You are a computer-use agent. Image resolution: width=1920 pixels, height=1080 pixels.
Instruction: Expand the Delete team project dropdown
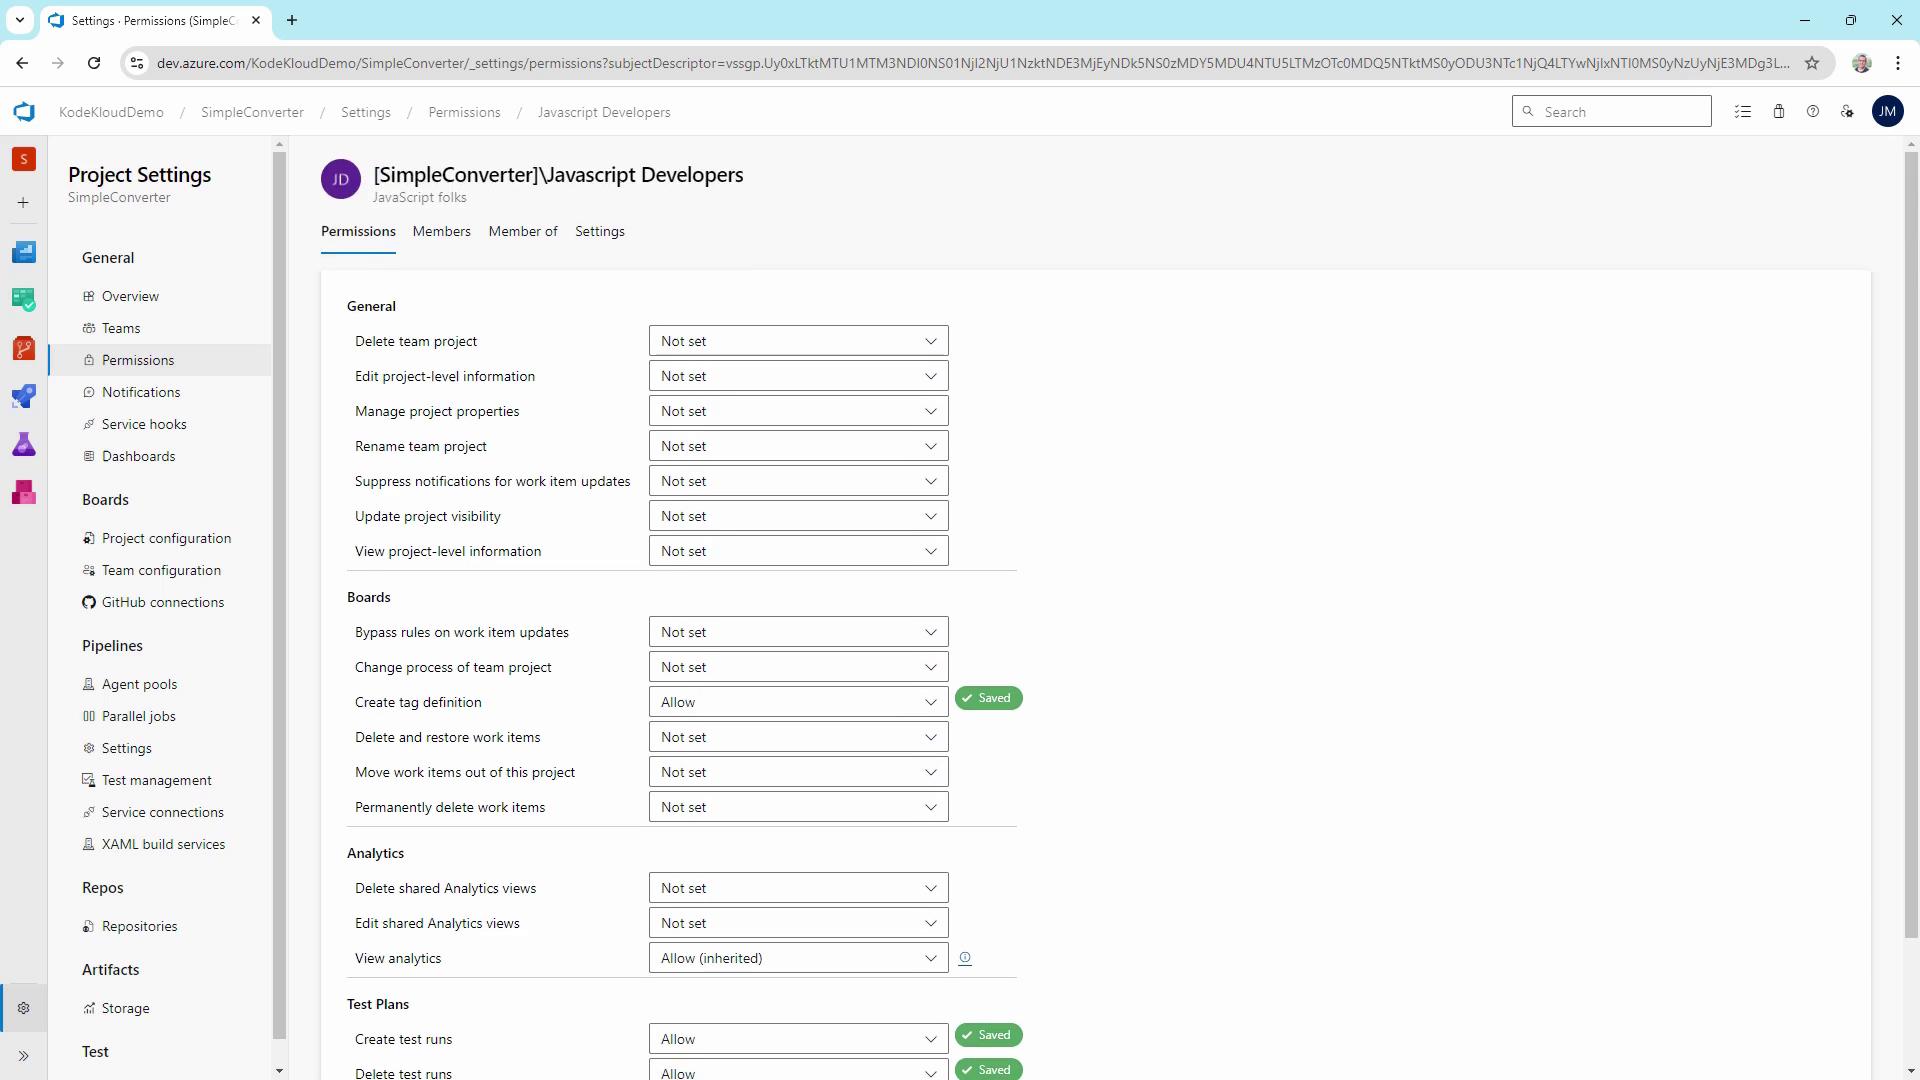[x=798, y=341]
